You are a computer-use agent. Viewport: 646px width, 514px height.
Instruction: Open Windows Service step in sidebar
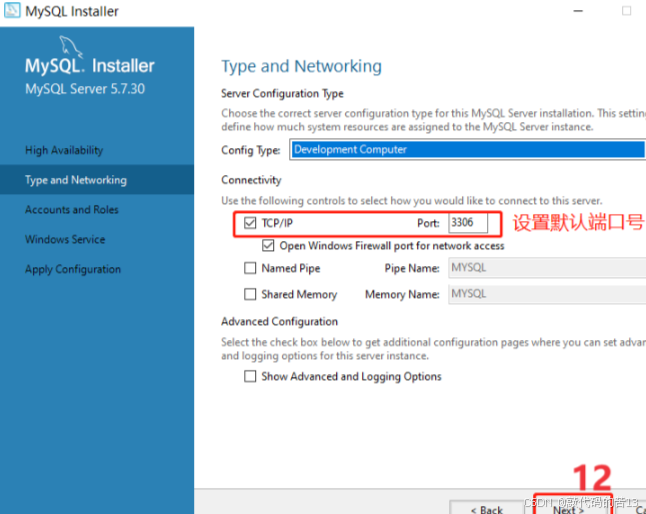(x=97, y=239)
